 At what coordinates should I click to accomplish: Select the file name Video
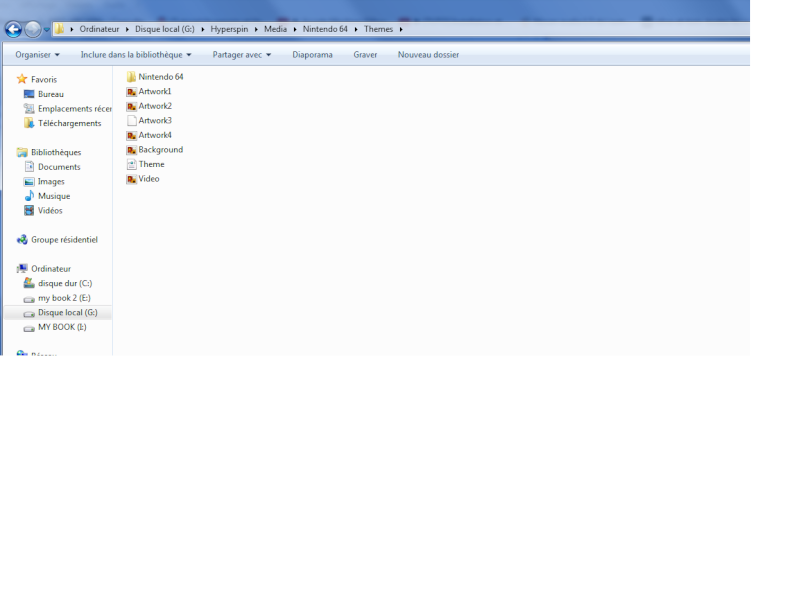tap(149, 179)
